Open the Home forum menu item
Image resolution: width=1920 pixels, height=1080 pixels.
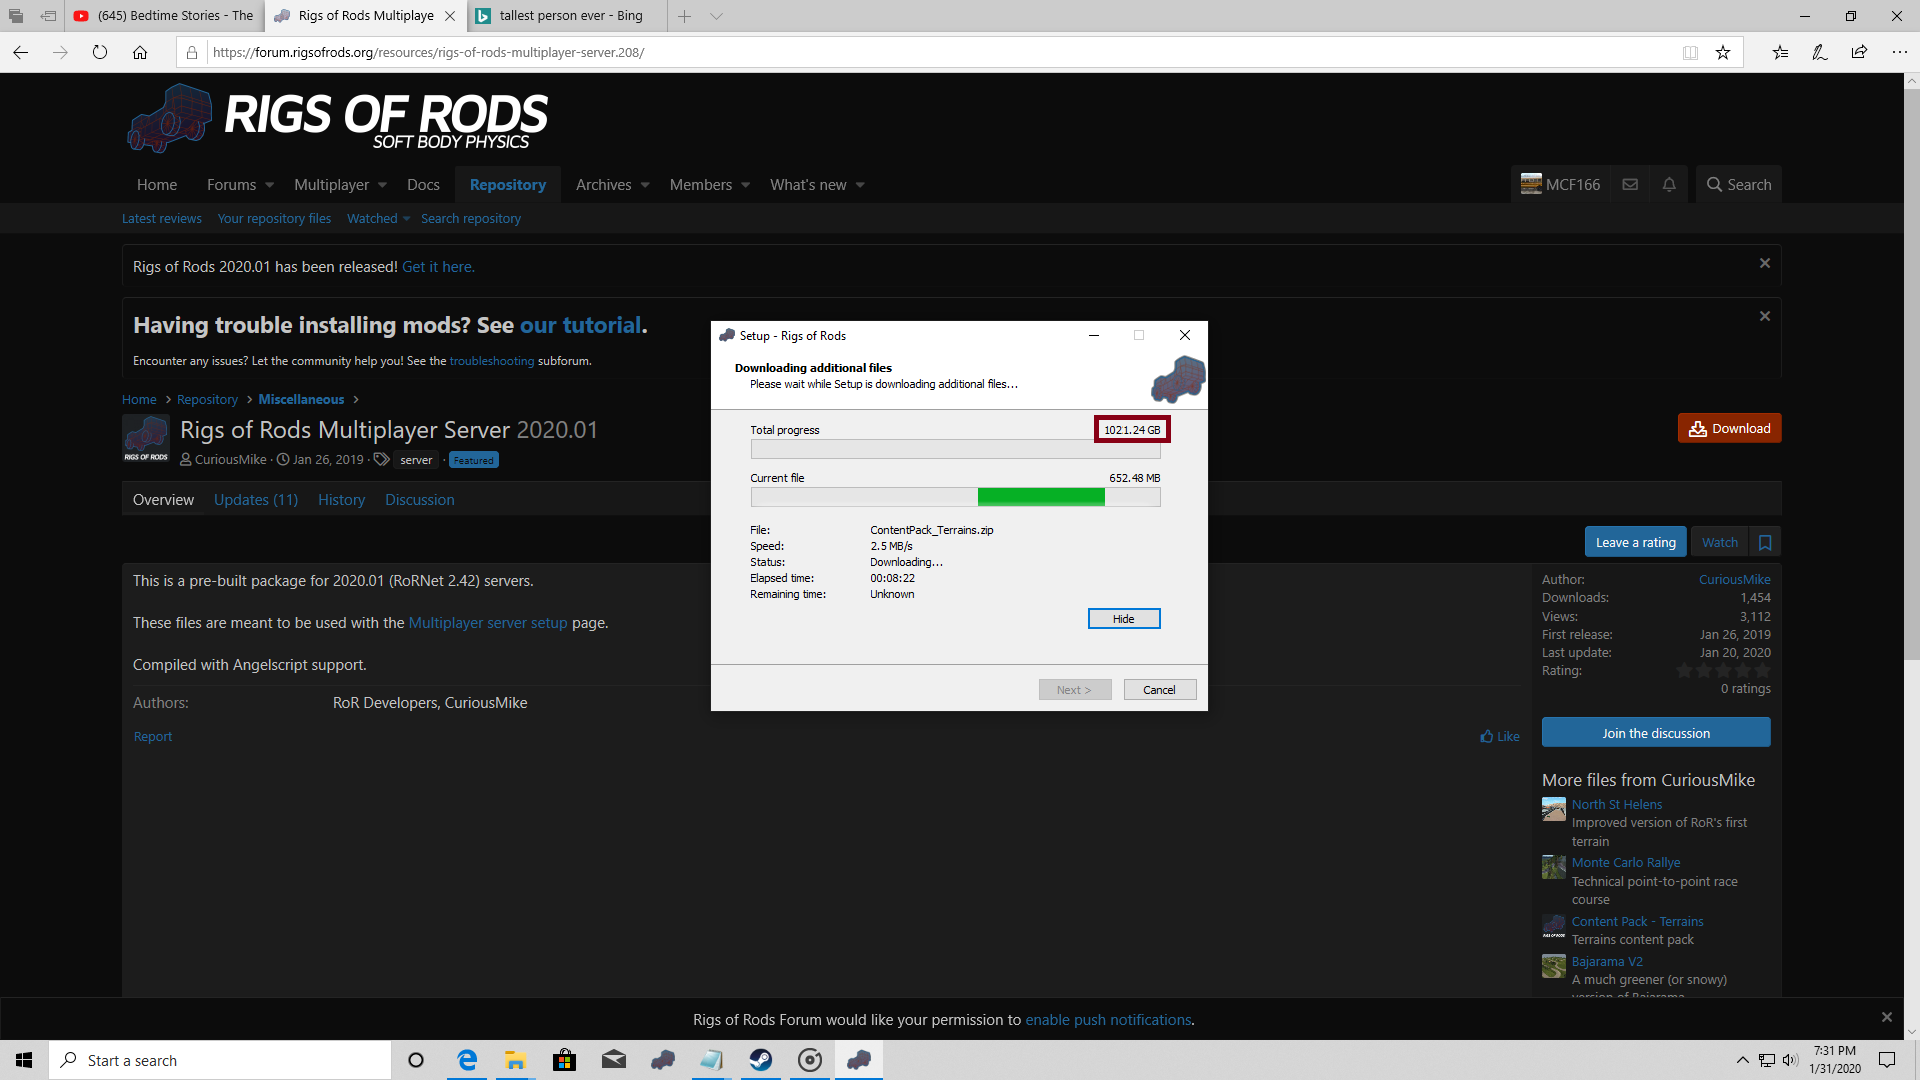(157, 184)
